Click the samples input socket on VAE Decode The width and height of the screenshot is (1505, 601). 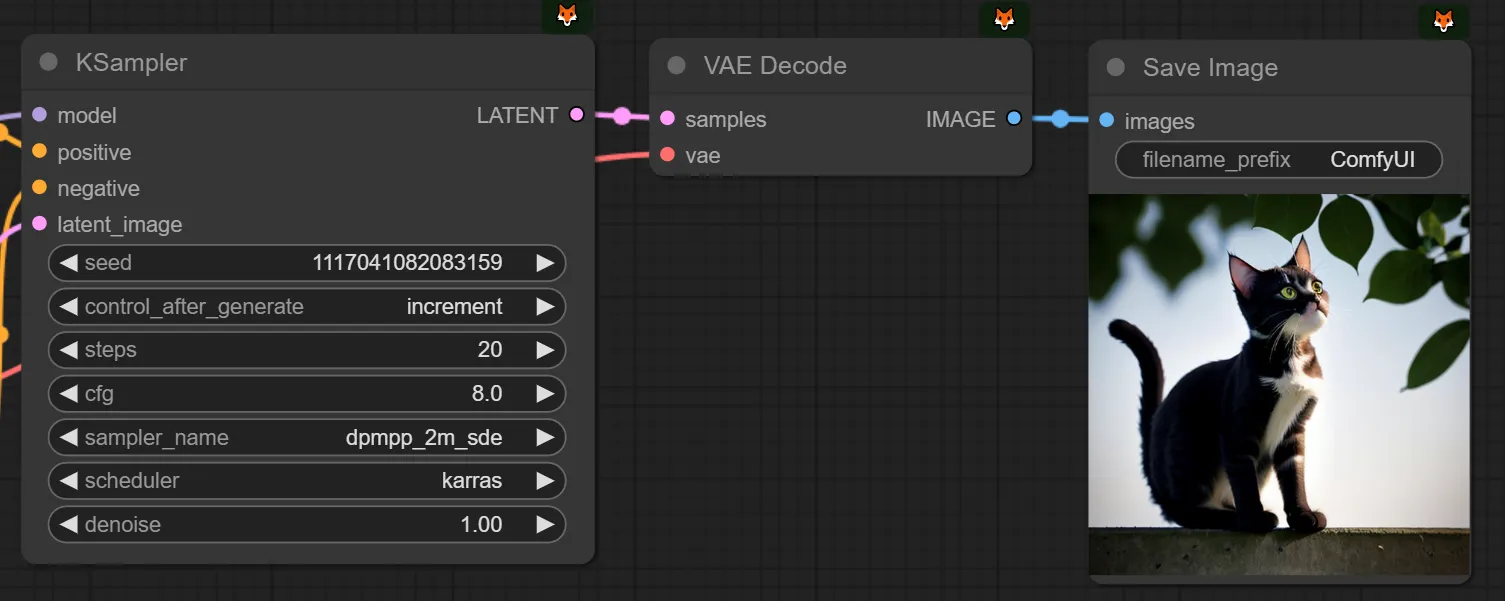point(668,119)
